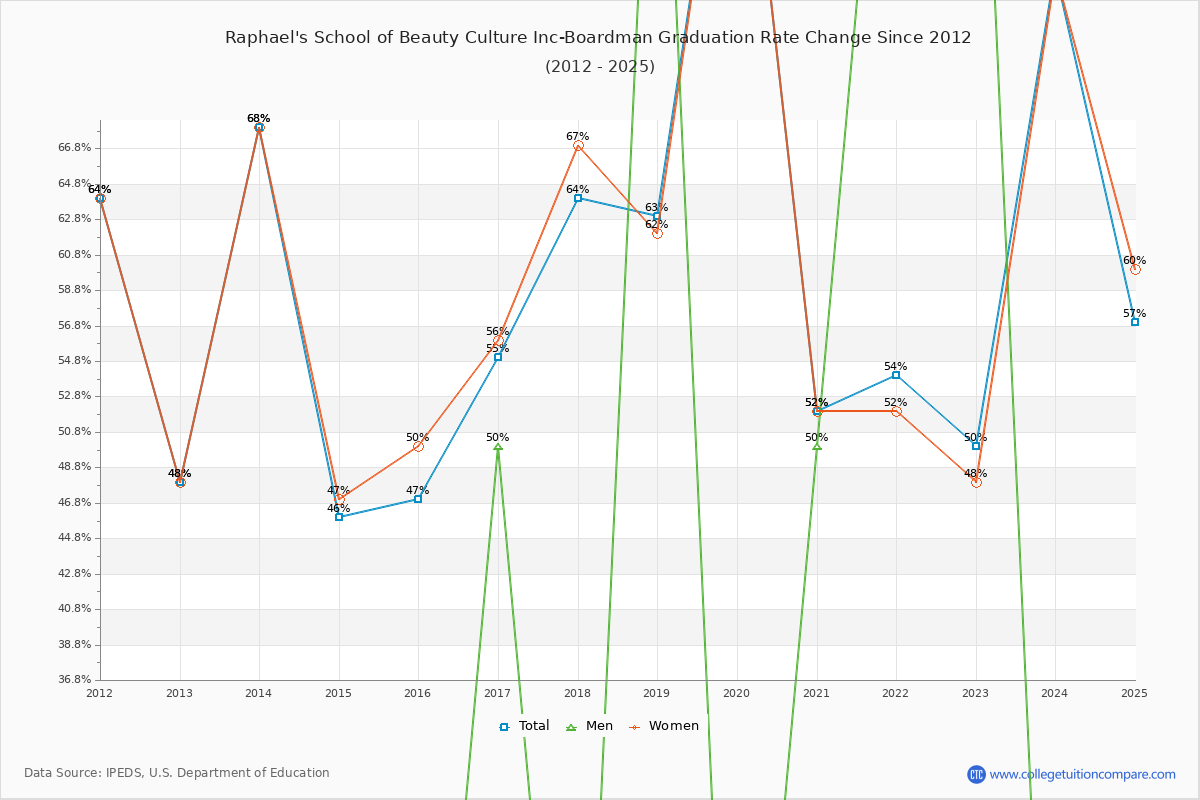
Task: Click the 52.8% y-axis label
Action: pos(75,396)
